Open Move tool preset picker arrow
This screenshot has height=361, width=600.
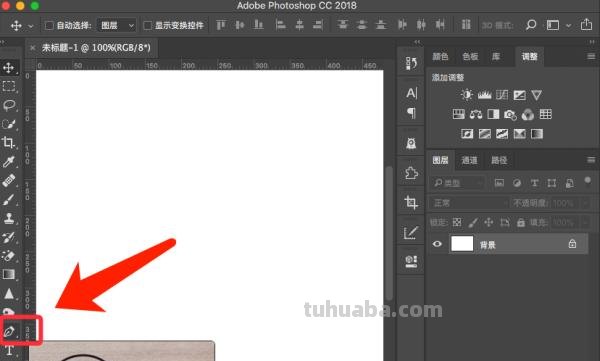[x=31, y=26]
